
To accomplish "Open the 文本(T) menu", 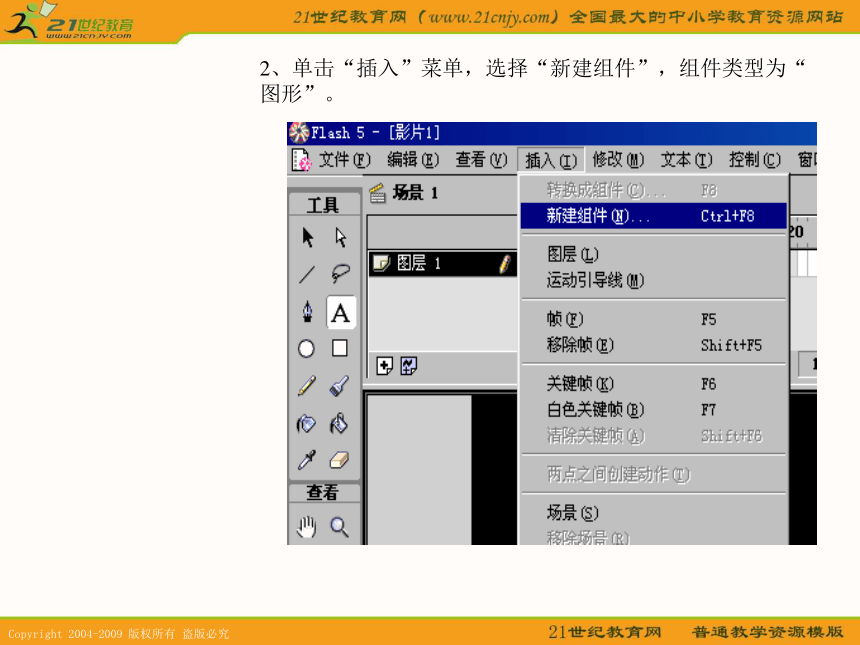I will pyautogui.click(x=687, y=160).
